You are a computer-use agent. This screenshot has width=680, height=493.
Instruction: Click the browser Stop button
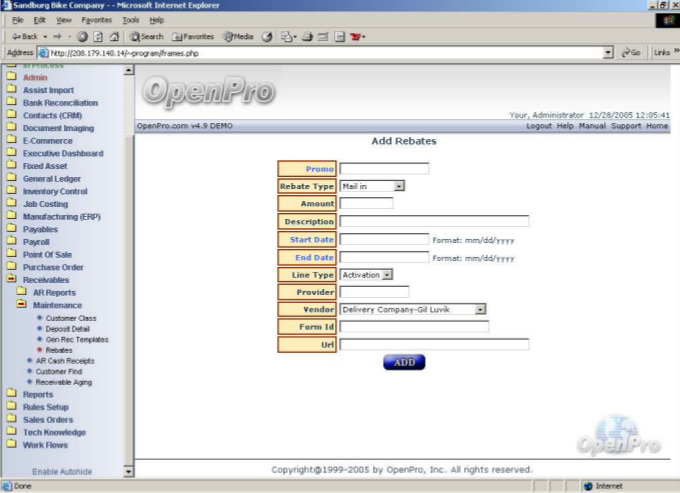(82, 36)
